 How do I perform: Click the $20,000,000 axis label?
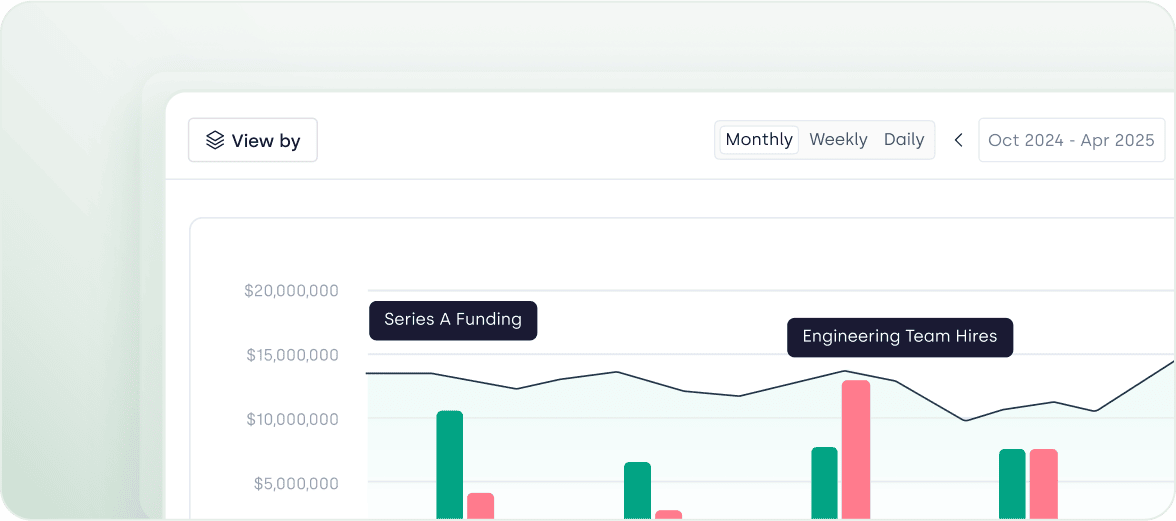click(x=291, y=291)
